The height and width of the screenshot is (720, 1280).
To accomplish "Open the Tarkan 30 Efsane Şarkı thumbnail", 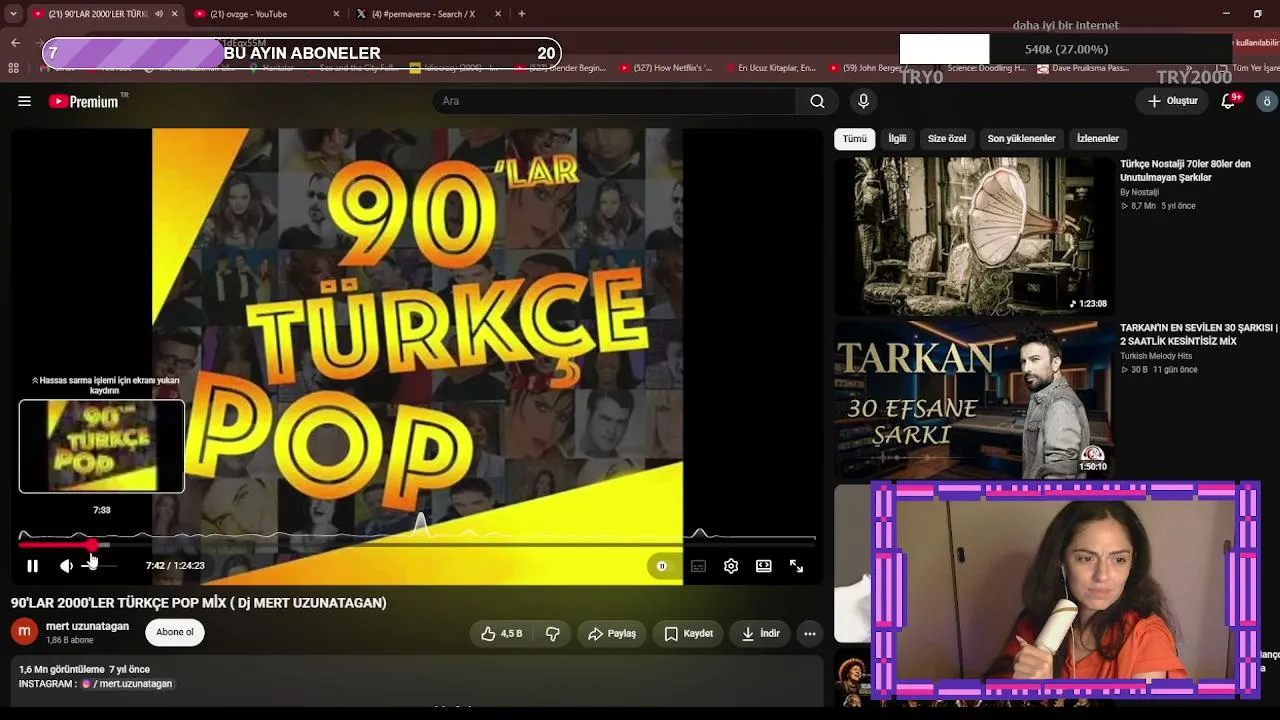I will (973, 399).
